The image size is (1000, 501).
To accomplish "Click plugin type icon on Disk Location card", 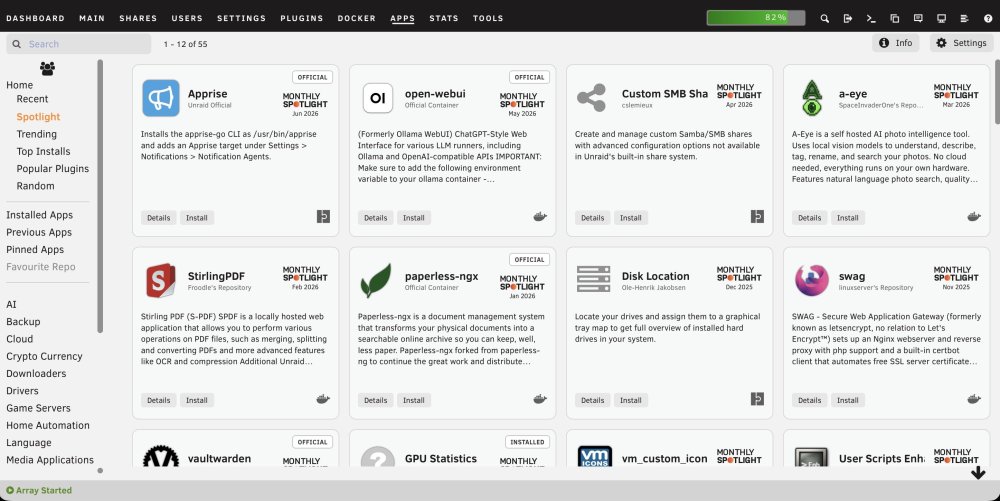I will coord(757,399).
